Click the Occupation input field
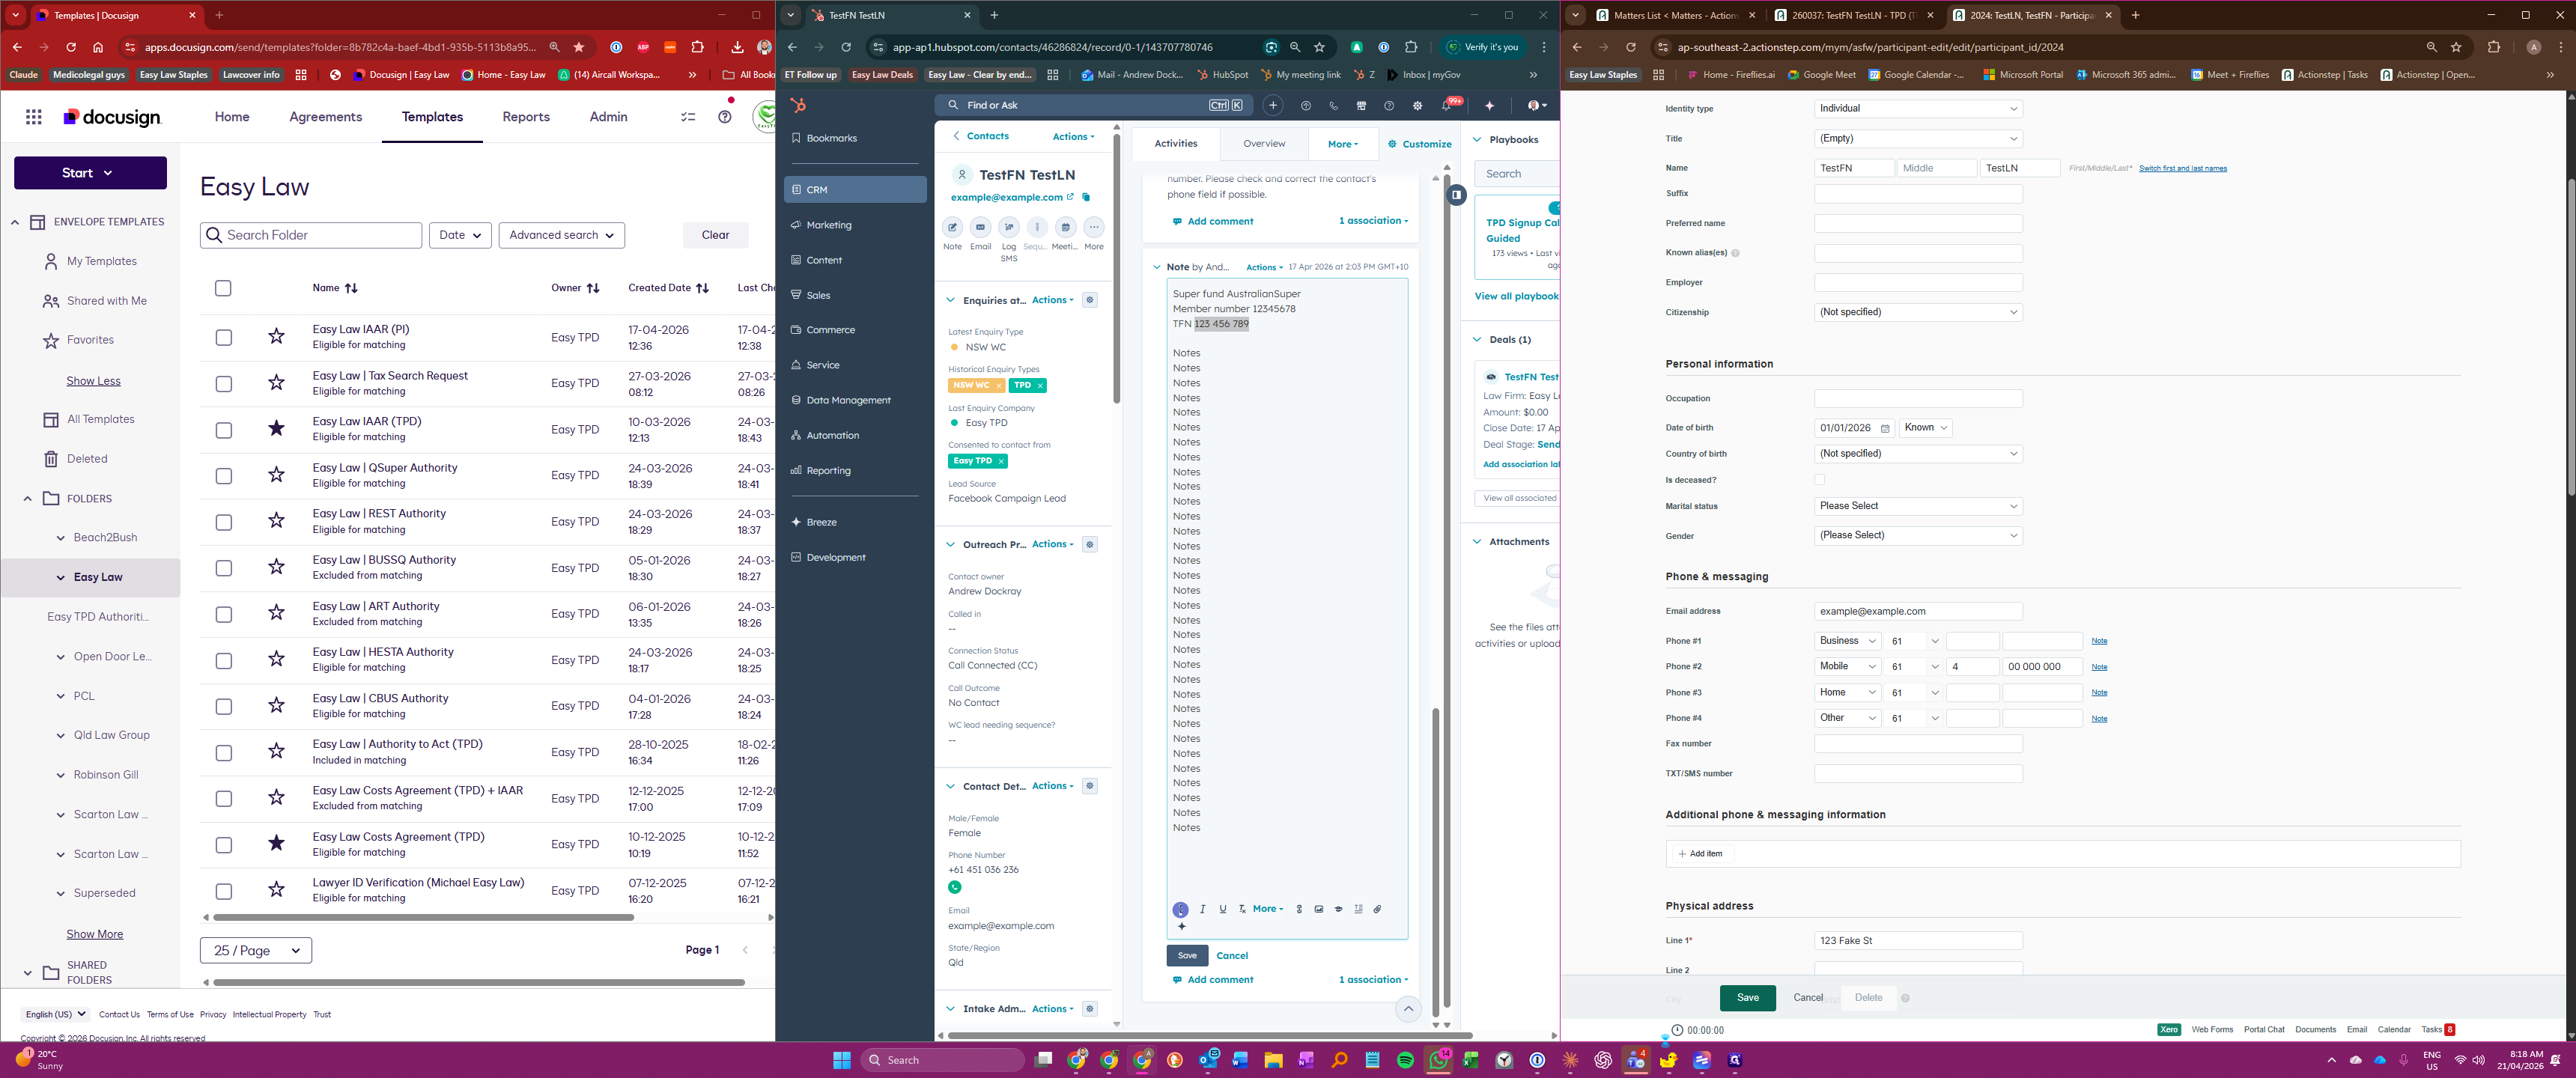This screenshot has height=1078, width=2576. (x=1917, y=399)
